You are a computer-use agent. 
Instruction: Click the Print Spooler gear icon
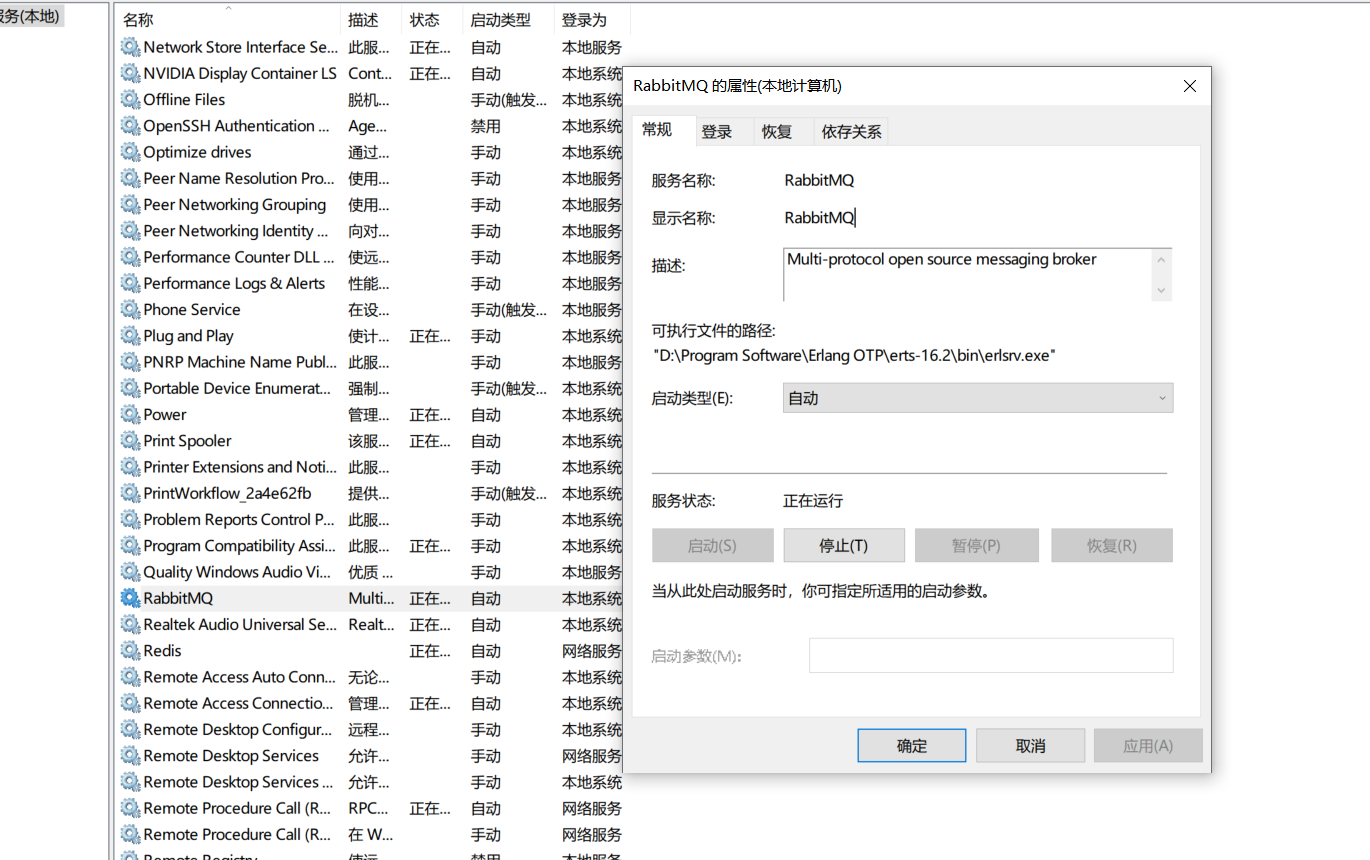(x=130, y=441)
